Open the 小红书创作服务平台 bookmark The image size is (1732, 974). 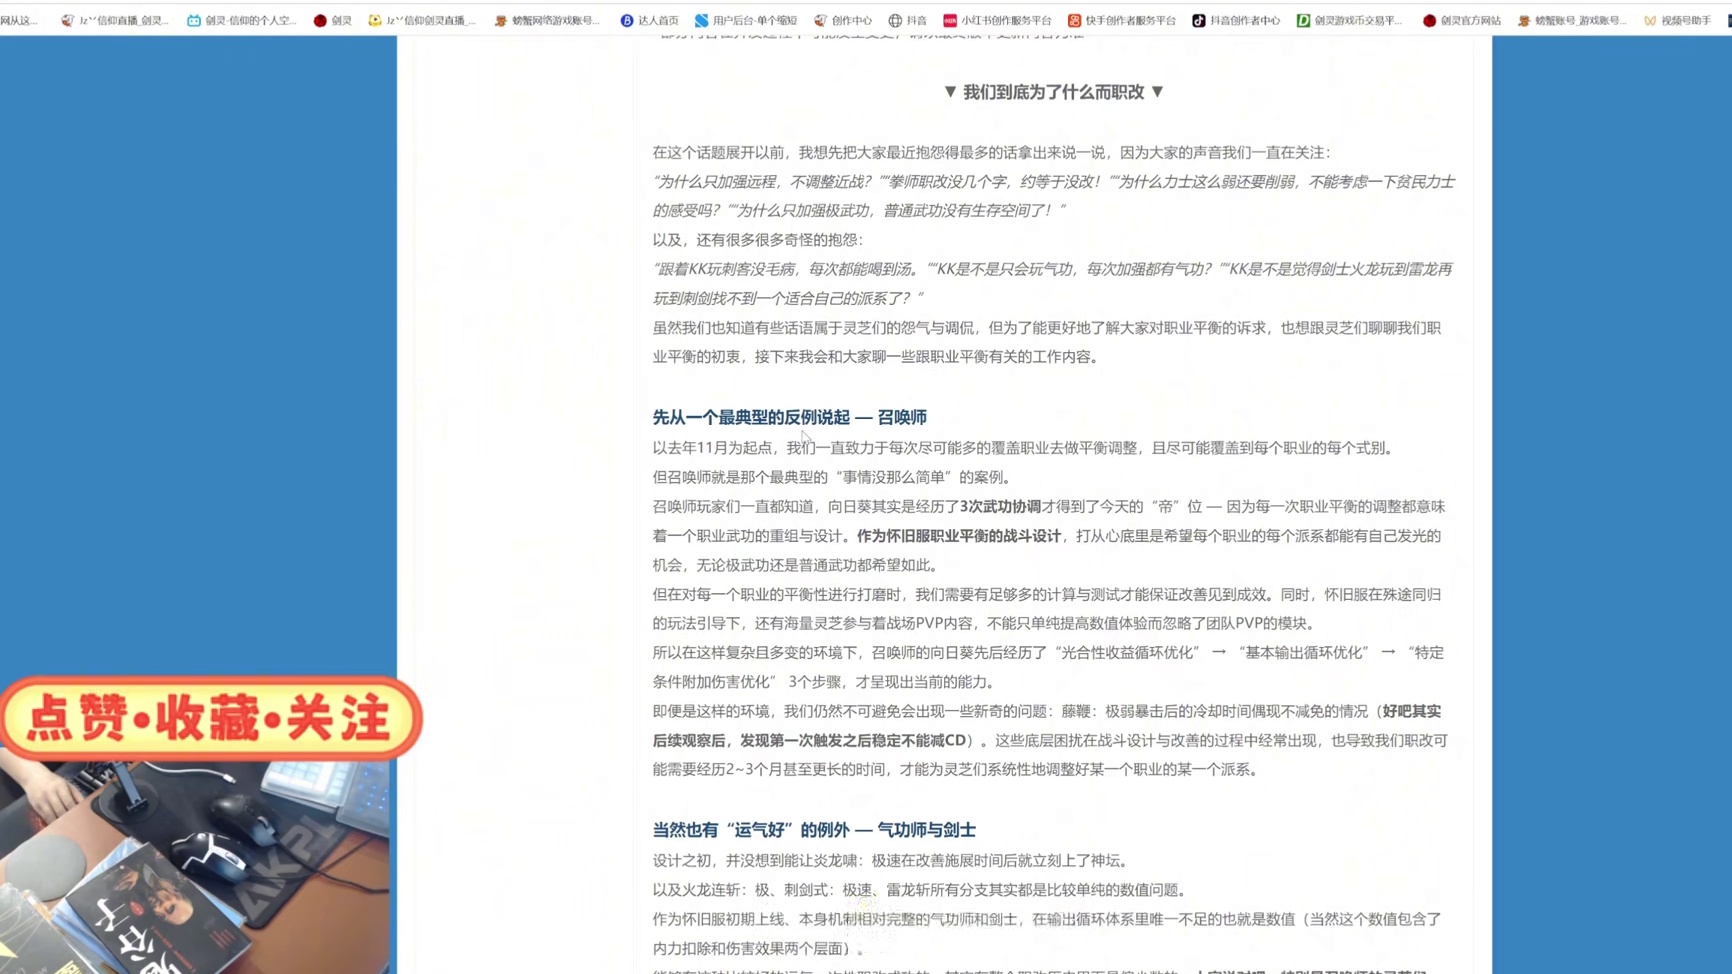(x=997, y=20)
